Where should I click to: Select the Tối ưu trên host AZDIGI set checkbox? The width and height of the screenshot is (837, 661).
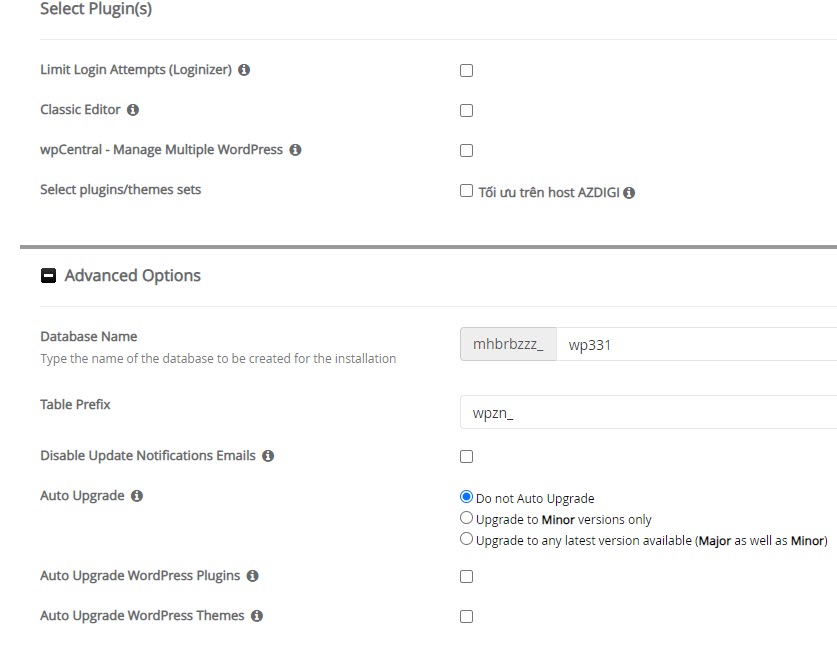click(467, 191)
